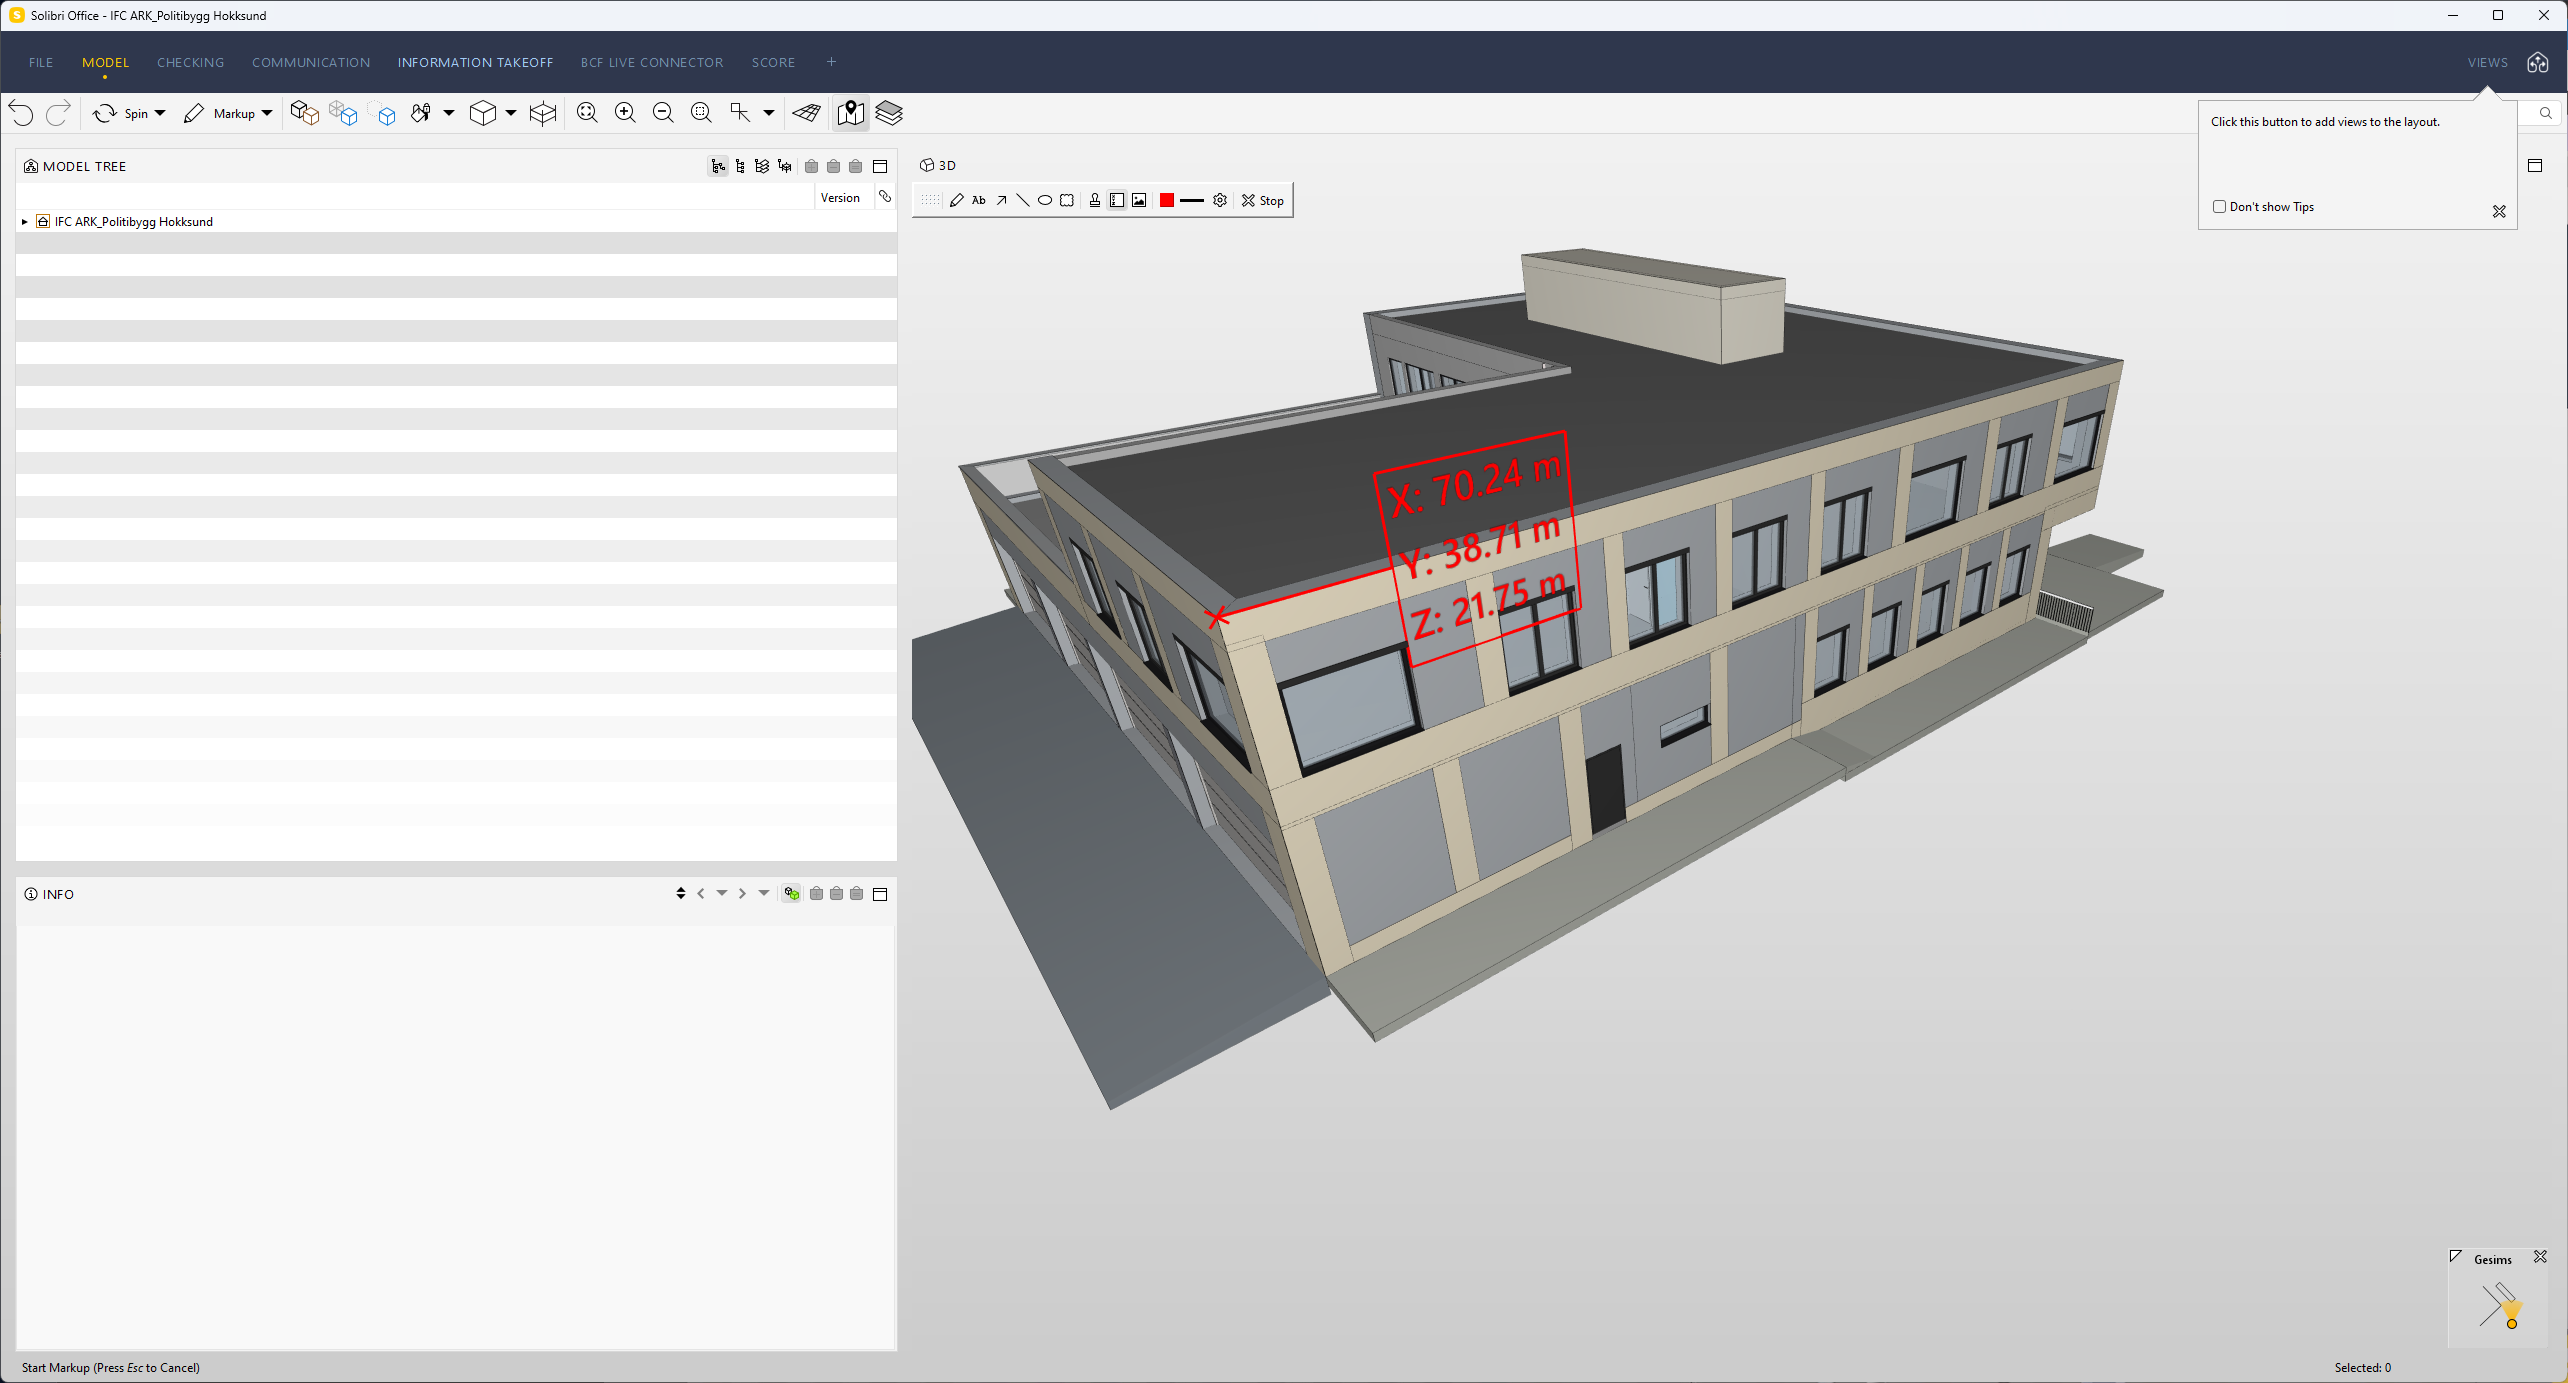This screenshot has width=2568, height=1383.
Task: Click the Zoom In magnifier icon
Action: coord(625,113)
